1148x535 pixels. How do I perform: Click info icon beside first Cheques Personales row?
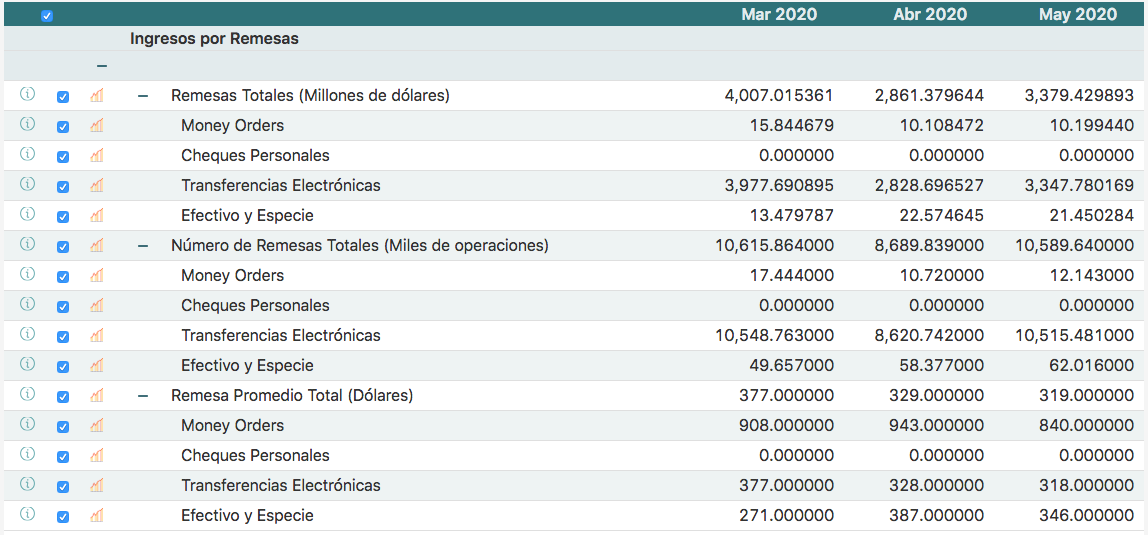(x=27, y=154)
